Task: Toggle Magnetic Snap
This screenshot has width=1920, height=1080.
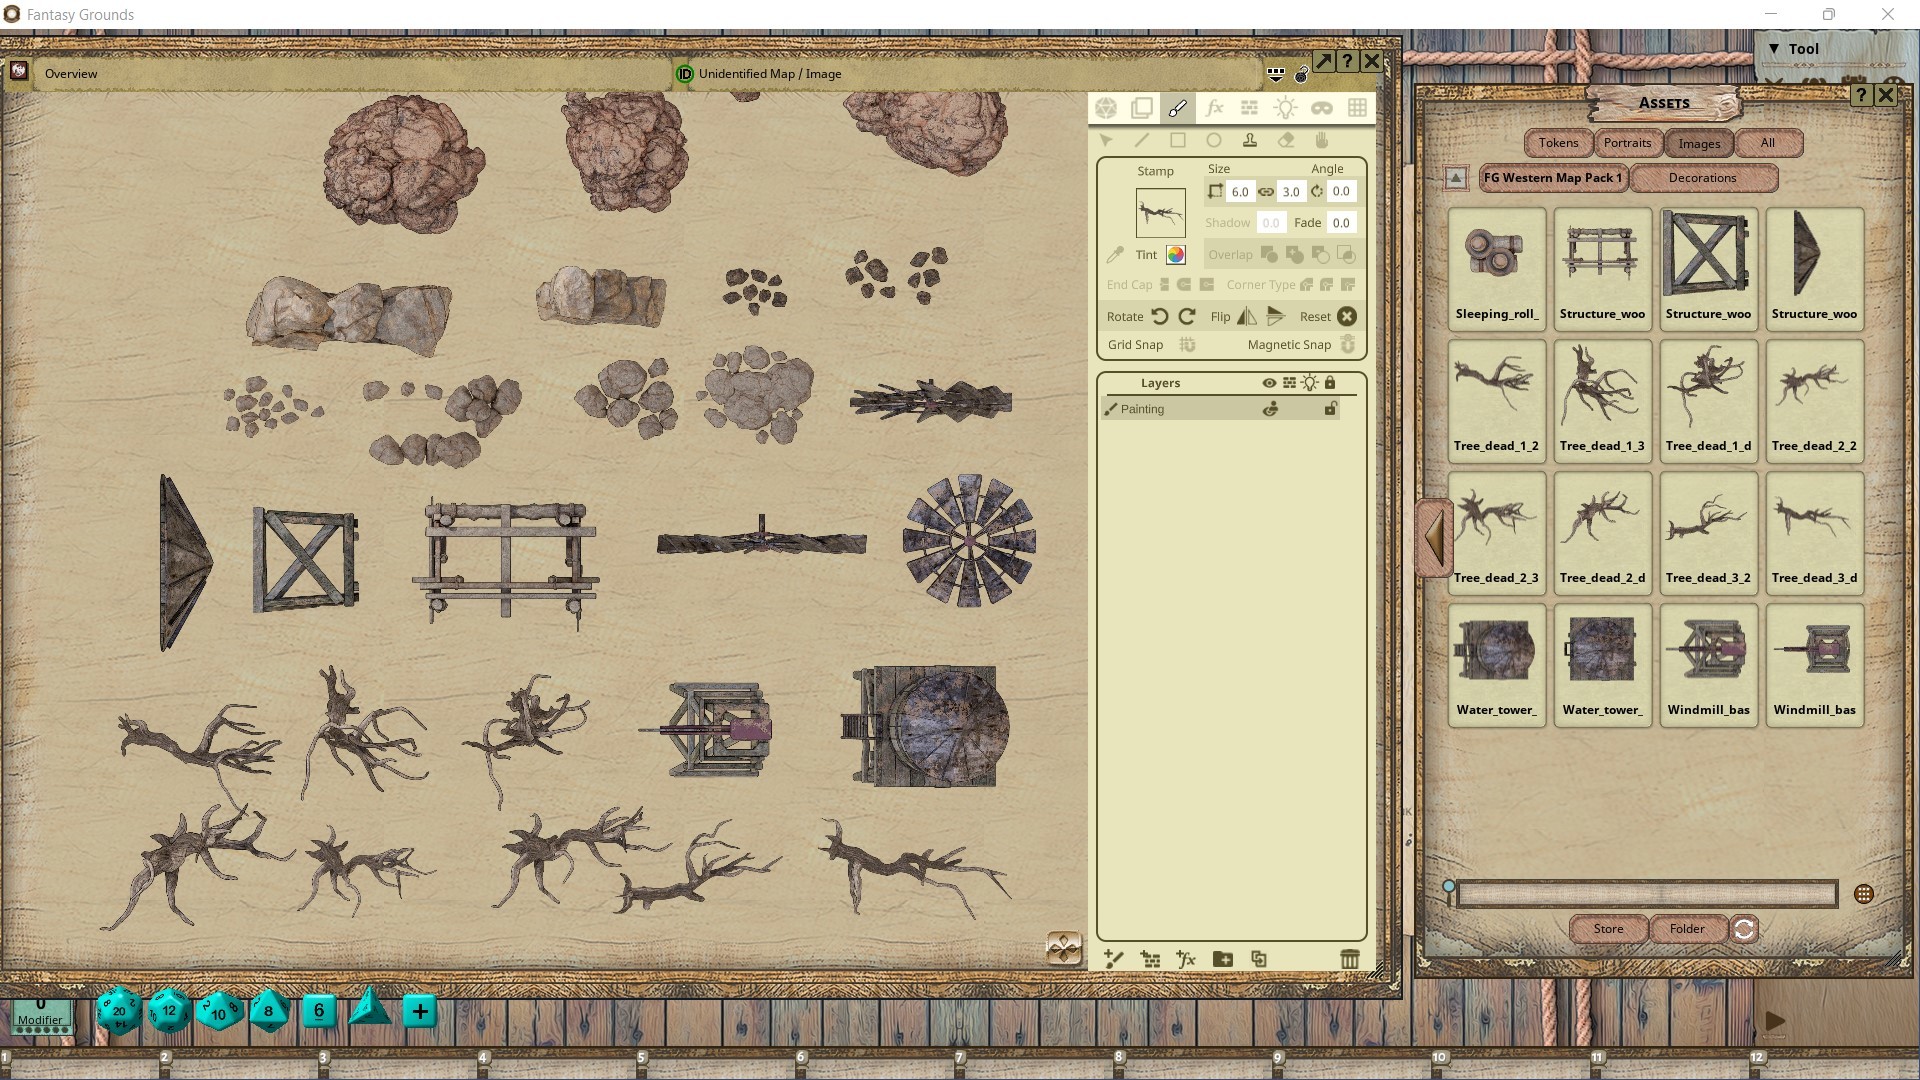Action: click(x=1347, y=345)
